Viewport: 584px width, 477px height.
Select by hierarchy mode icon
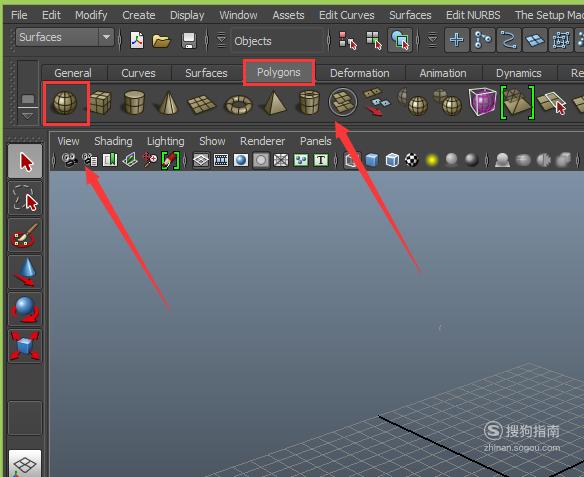pyautogui.click(x=347, y=40)
